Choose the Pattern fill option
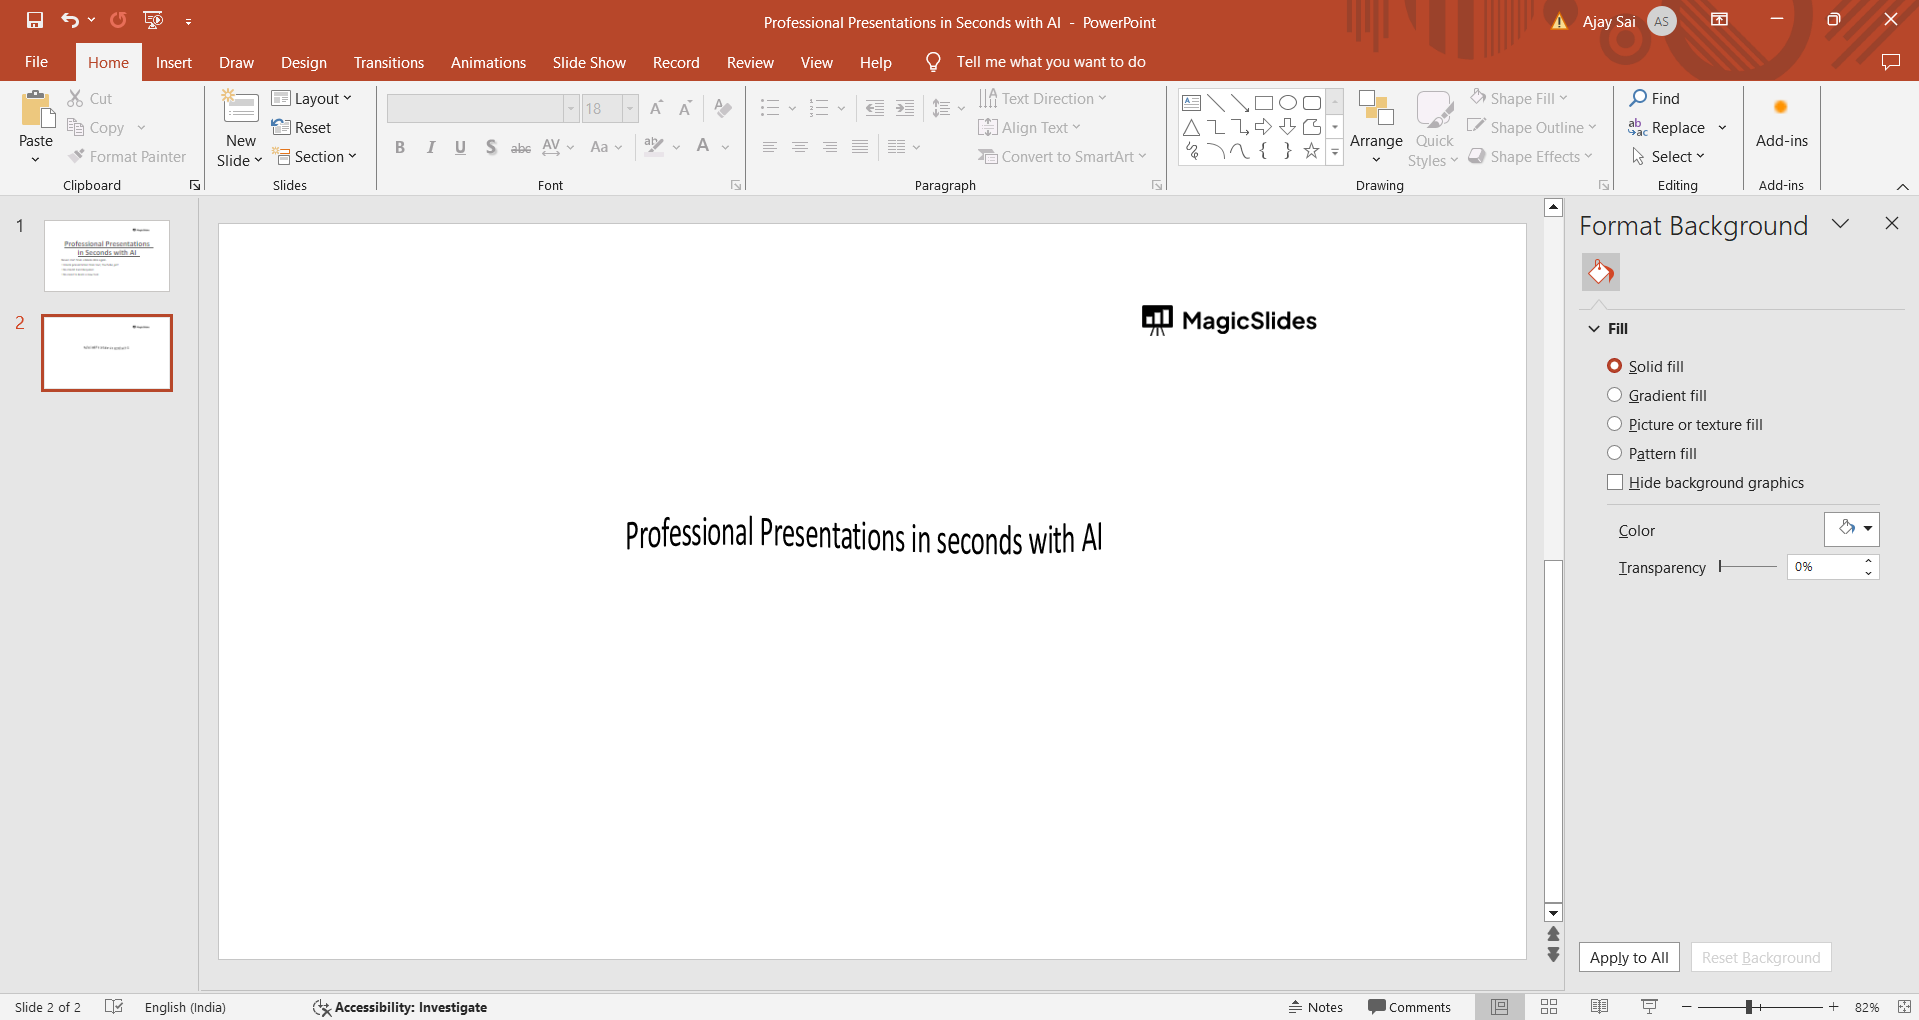This screenshot has height=1020, width=1919. pyautogui.click(x=1614, y=453)
